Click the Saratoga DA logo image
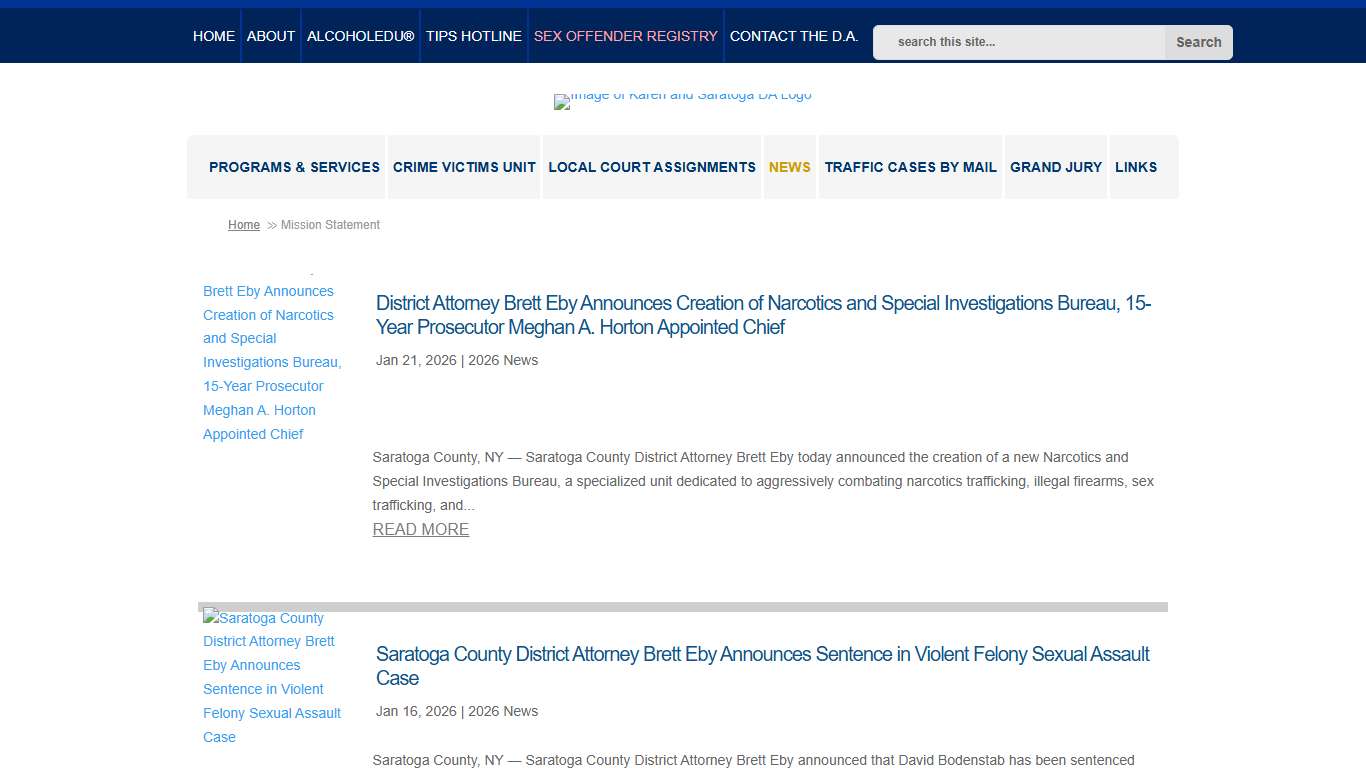This screenshot has height=768, width=1366. (x=683, y=98)
